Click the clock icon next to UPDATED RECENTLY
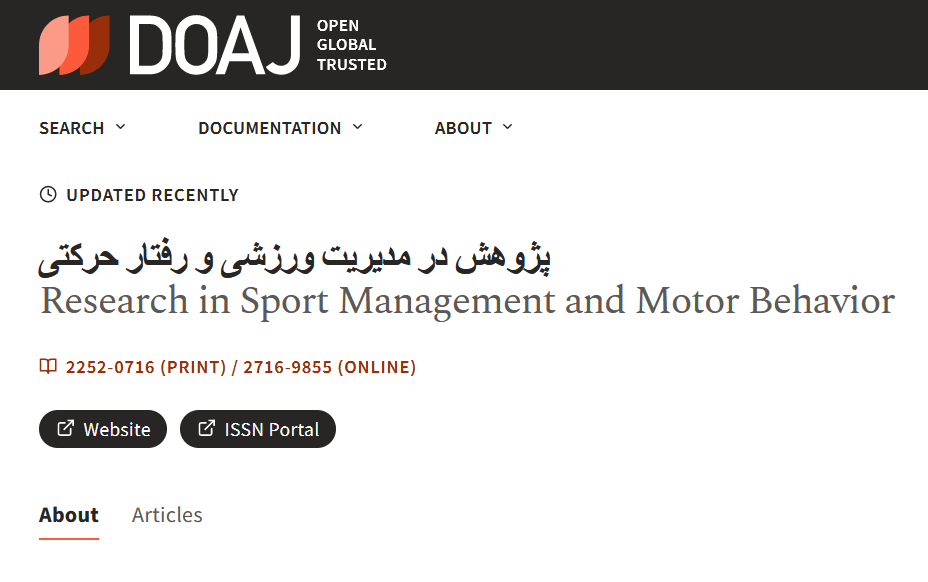Screen dimensions: 928x582 tap(48, 194)
